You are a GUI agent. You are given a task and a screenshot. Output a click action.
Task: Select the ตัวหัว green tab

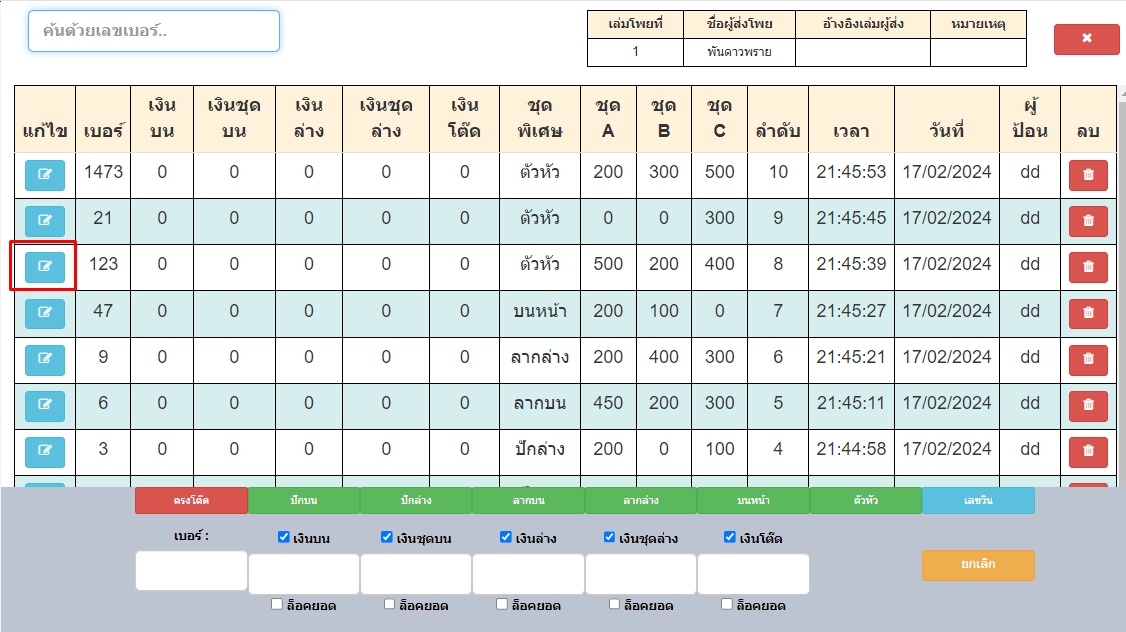866,500
